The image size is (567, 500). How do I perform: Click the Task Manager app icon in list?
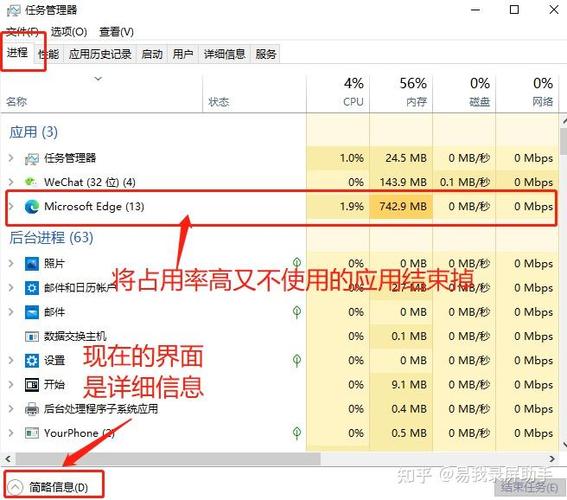click(31, 158)
